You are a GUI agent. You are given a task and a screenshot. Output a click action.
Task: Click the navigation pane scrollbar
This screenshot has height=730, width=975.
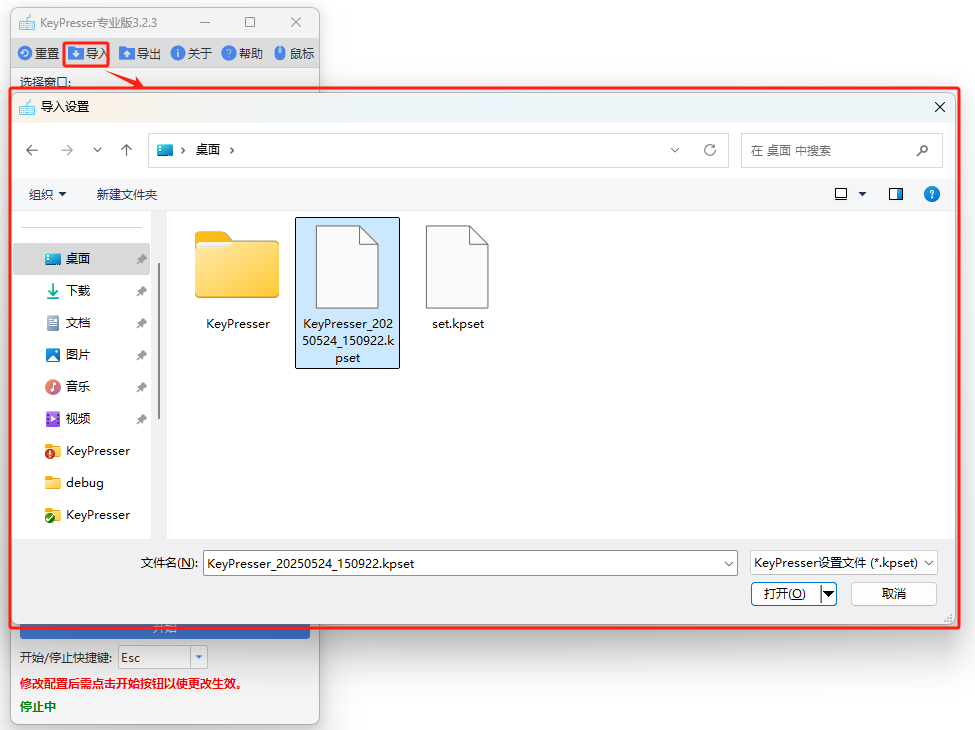(x=159, y=341)
